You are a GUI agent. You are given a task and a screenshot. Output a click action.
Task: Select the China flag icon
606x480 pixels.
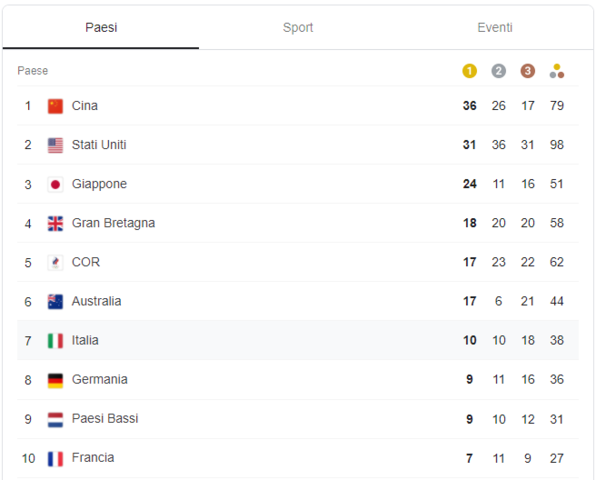55,106
